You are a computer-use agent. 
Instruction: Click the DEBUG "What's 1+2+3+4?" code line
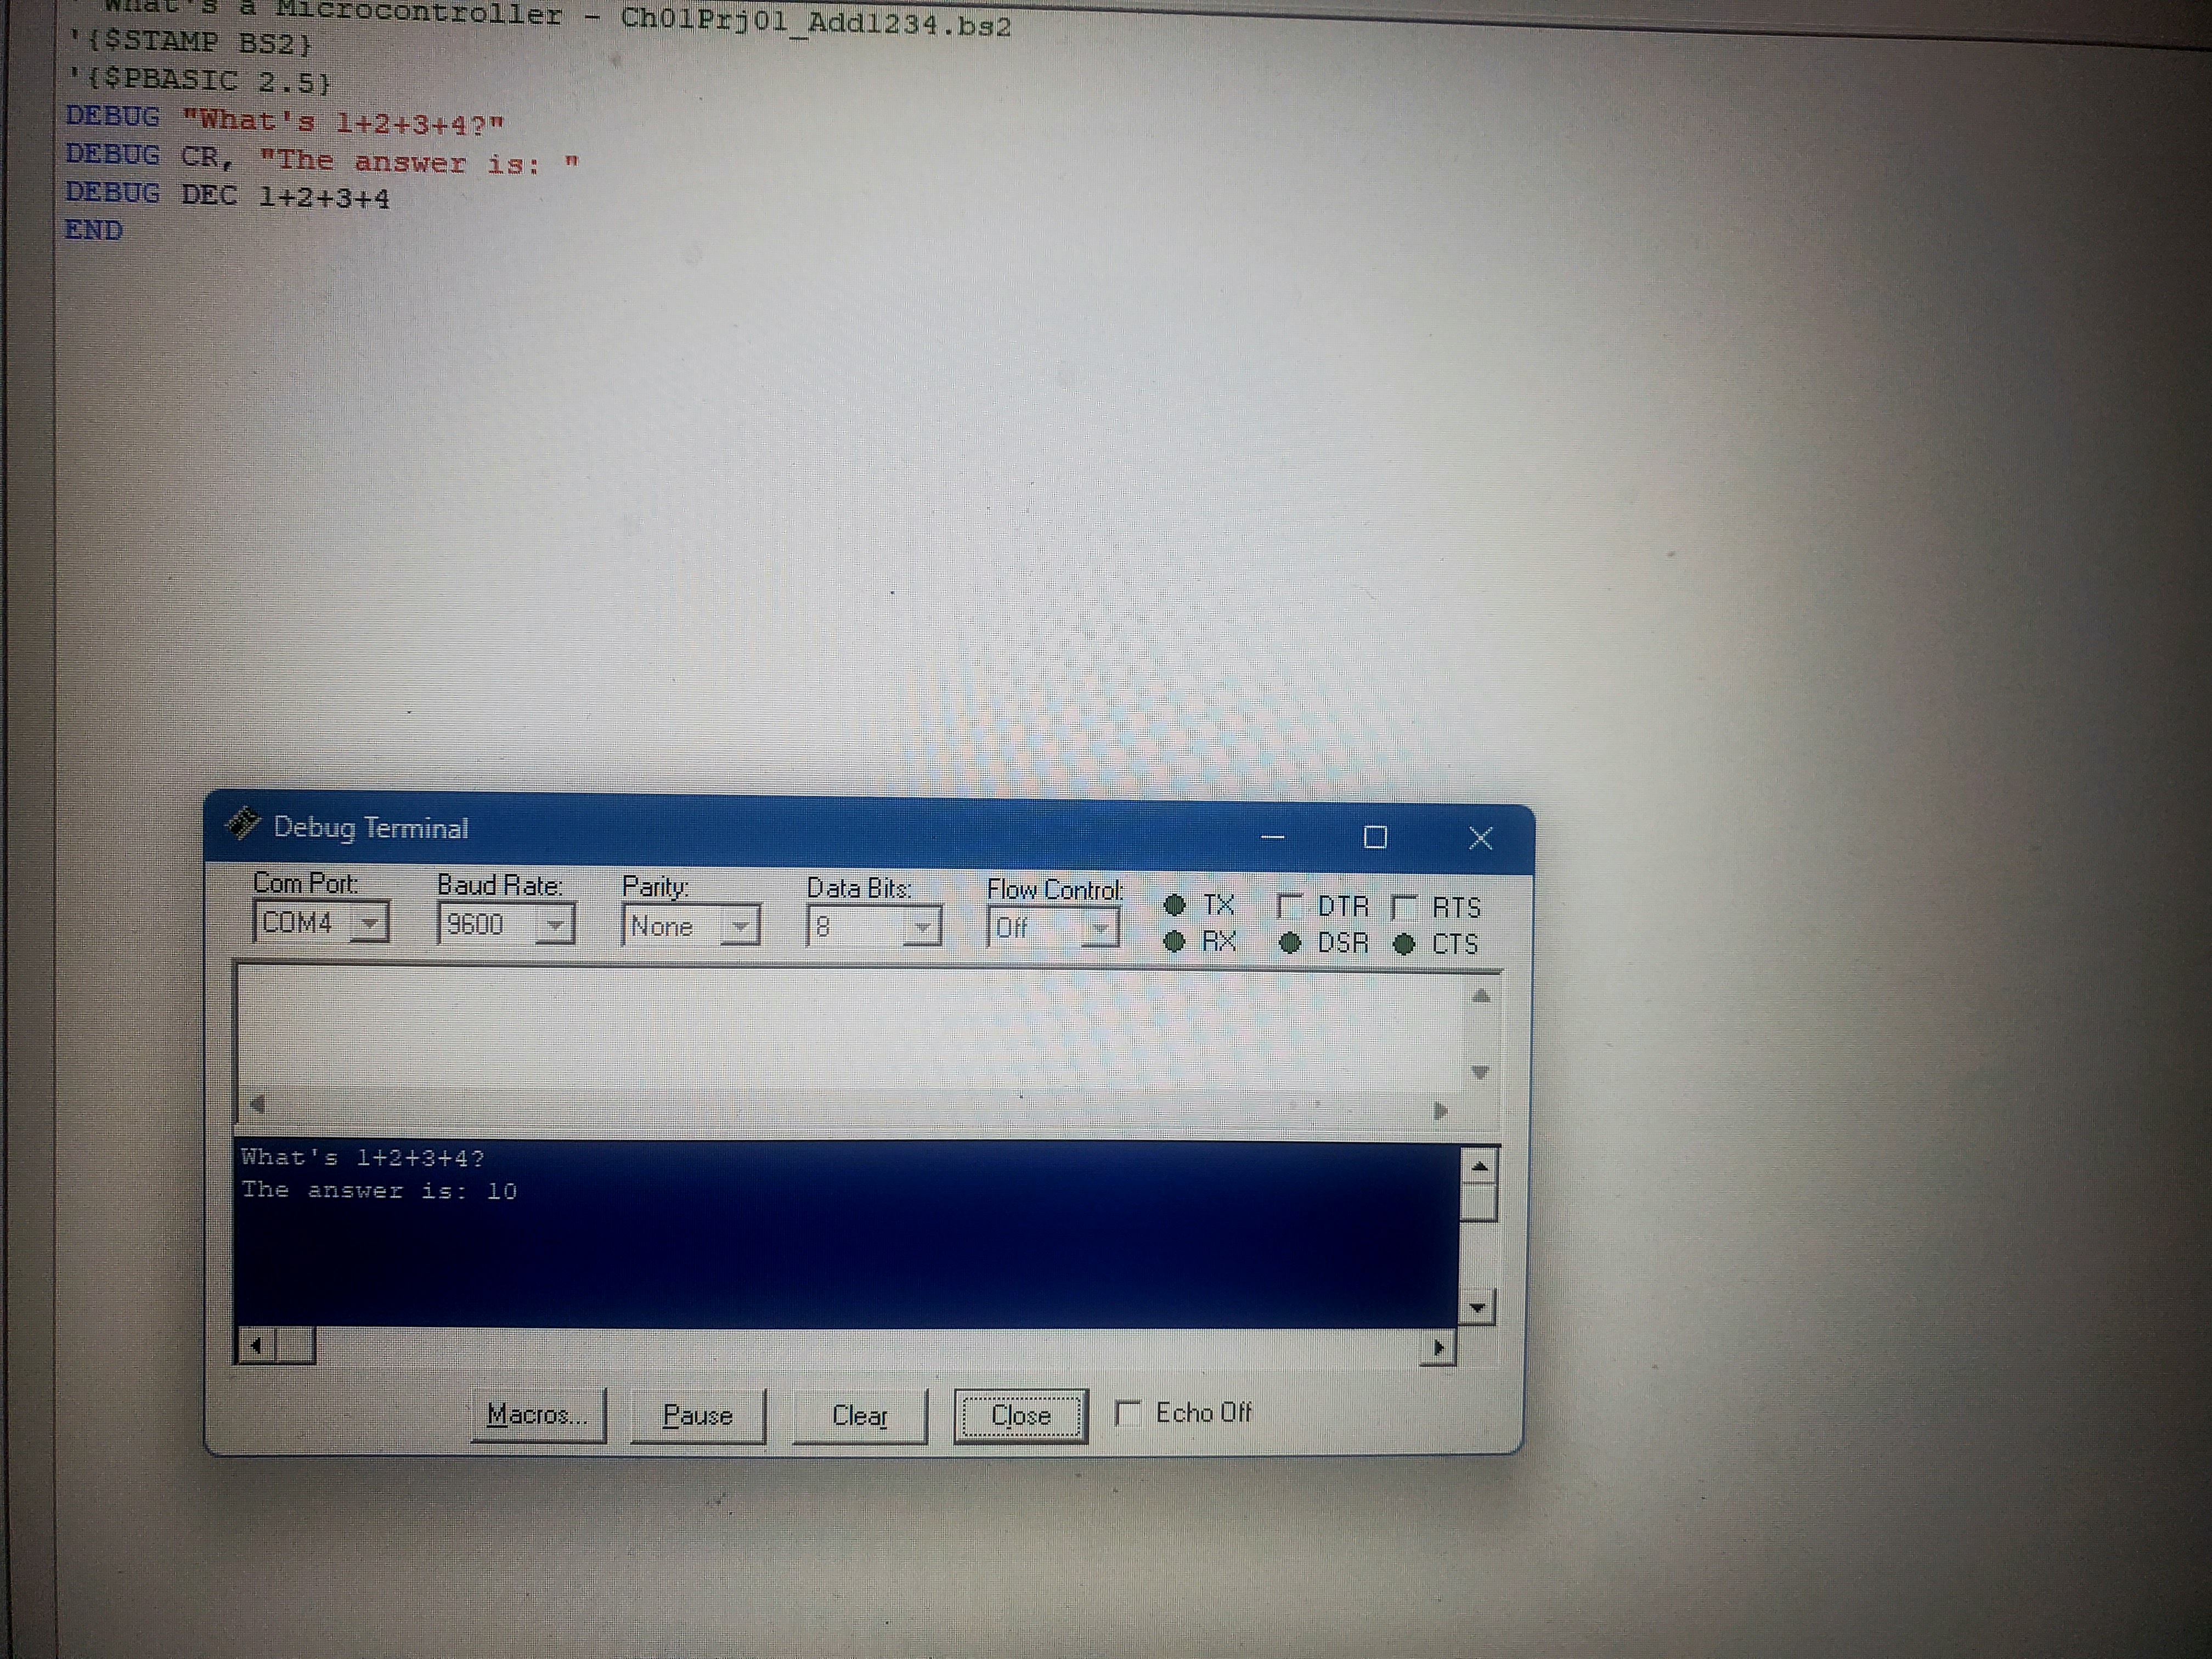click(x=285, y=120)
